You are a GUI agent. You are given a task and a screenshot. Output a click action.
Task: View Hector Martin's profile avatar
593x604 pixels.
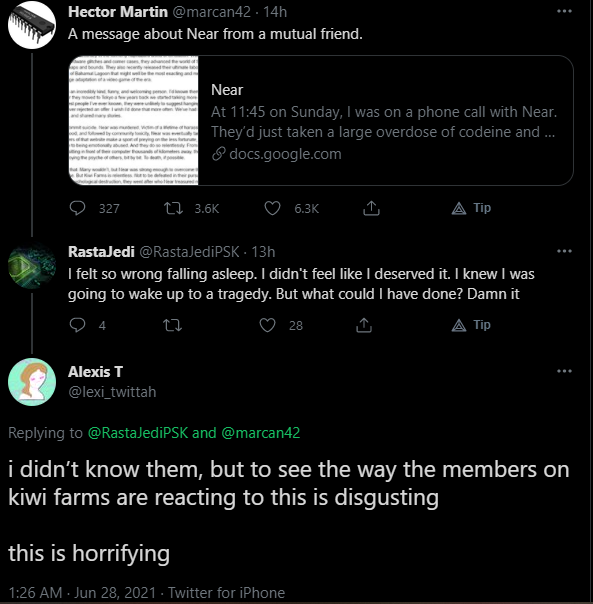pos(32,25)
